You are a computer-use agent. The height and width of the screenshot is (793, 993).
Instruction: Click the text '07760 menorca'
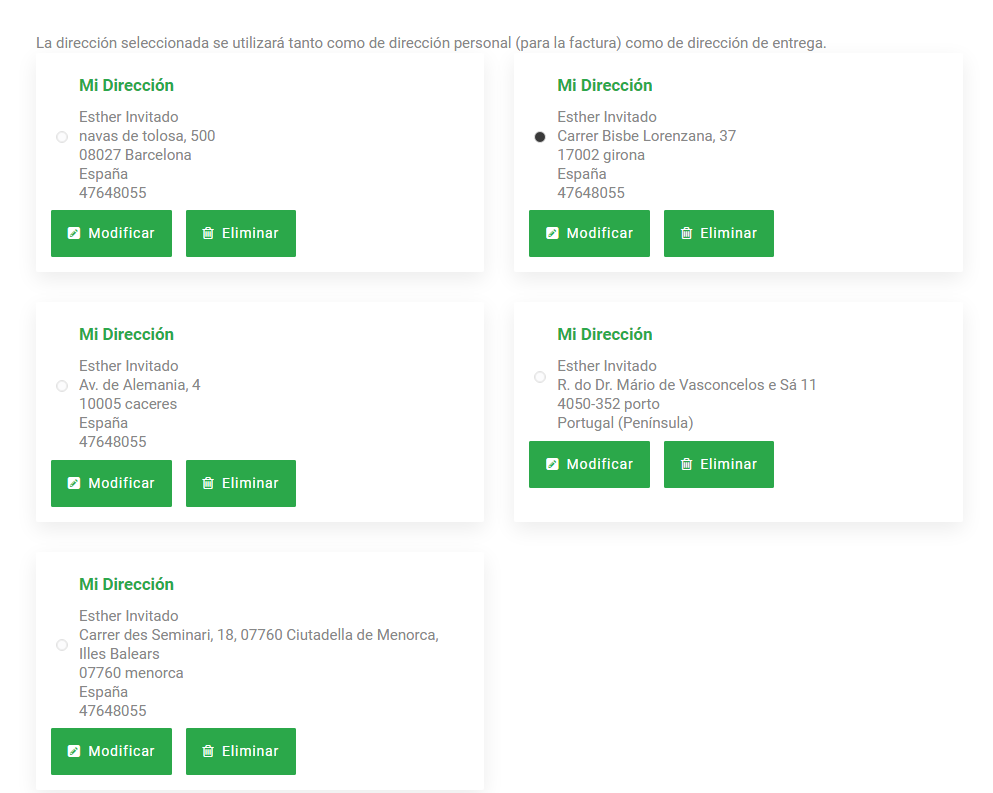click(131, 673)
